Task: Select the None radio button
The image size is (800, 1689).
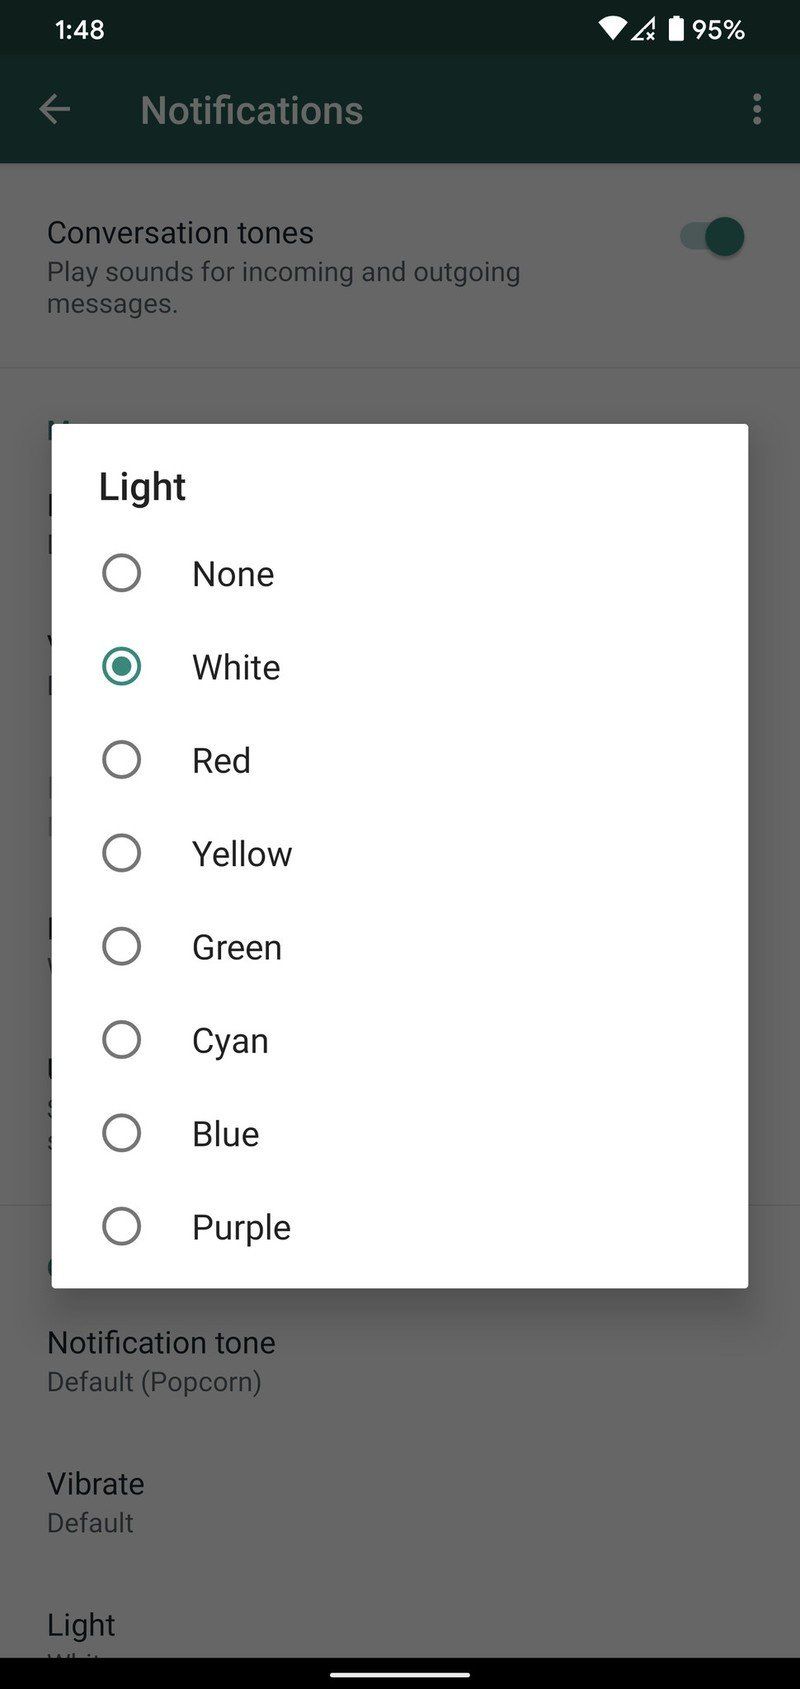Action: (122, 573)
